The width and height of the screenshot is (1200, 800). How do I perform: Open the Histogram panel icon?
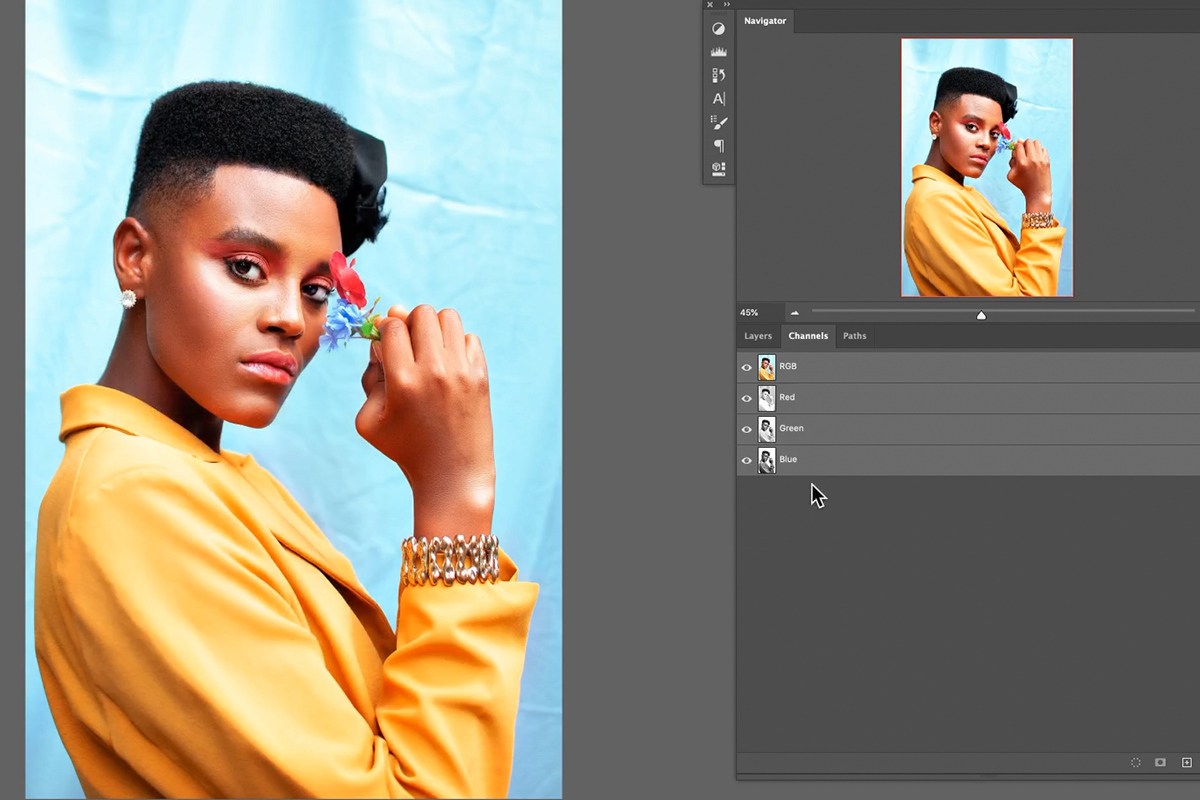click(x=718, y=51)
